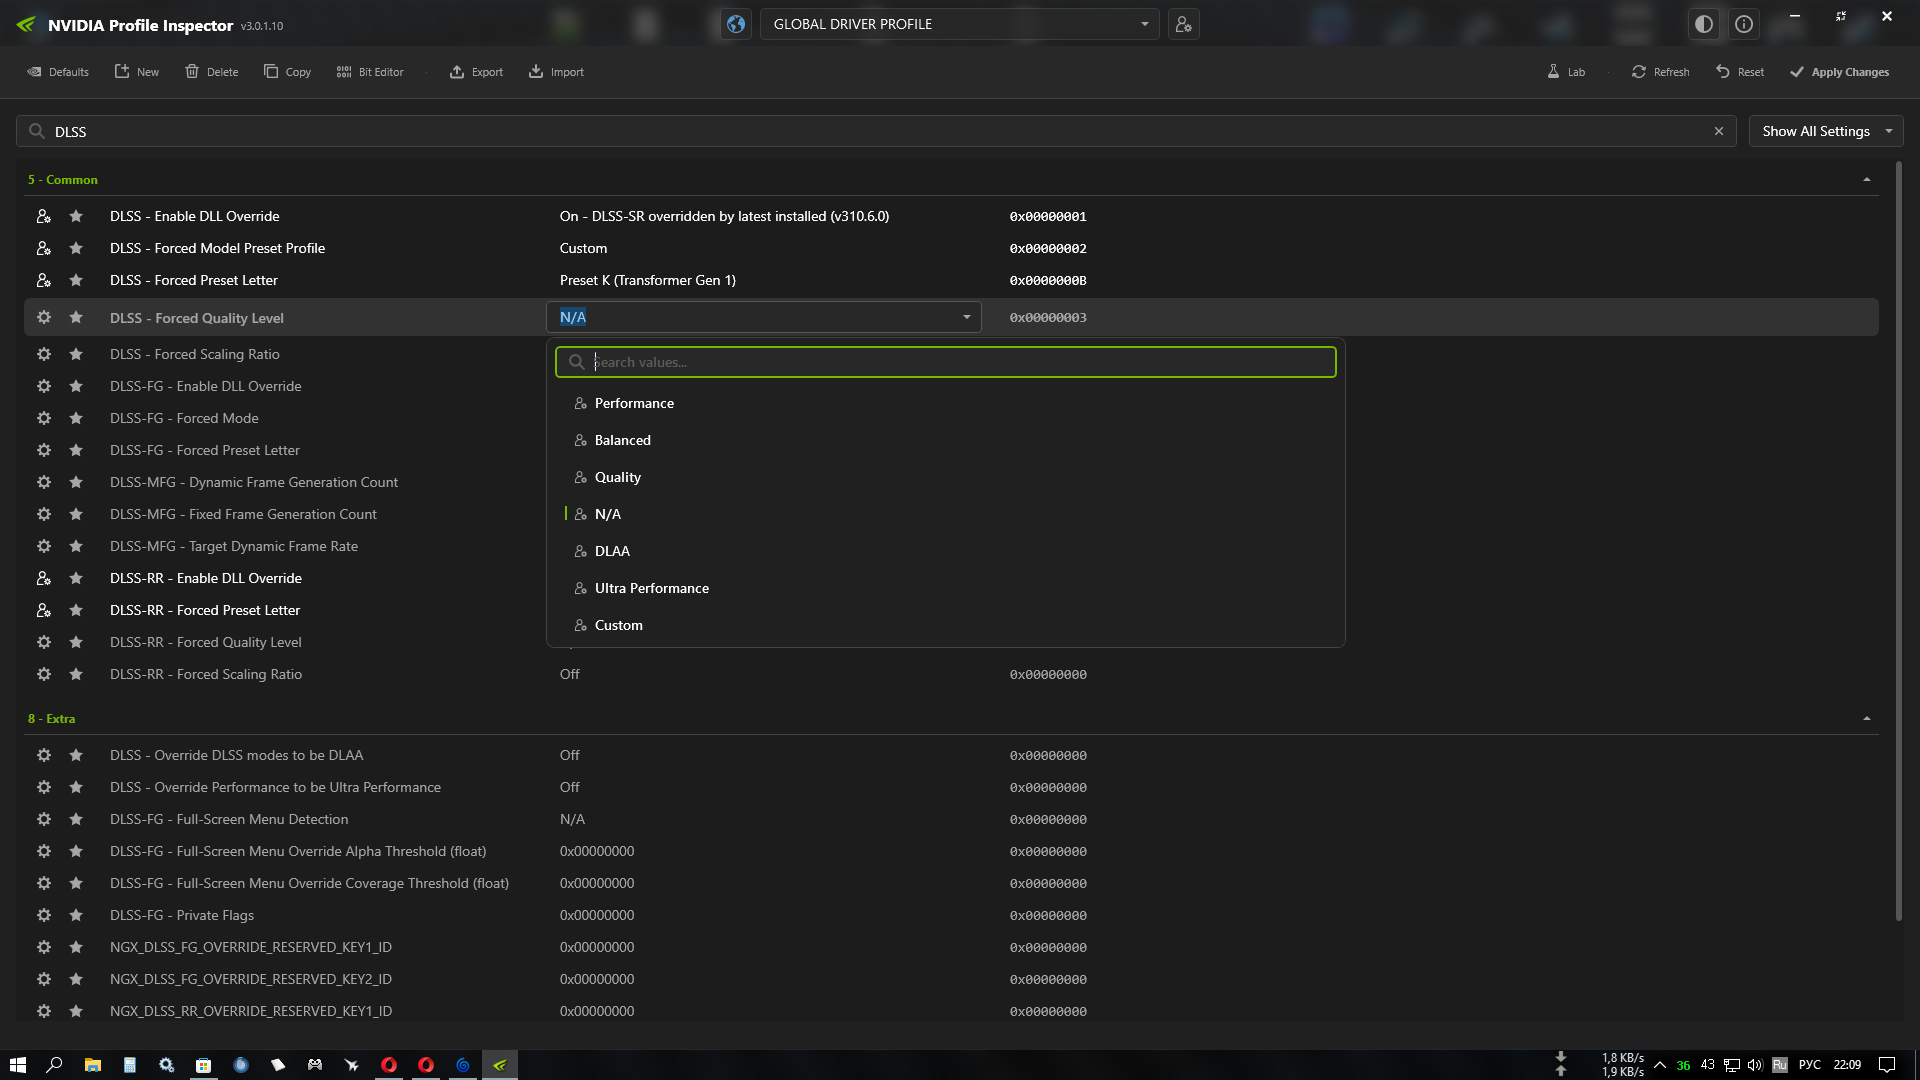Click the user-set icon for DLSS - Forced Model Preset Profile
This screenshot has height=1080, width=1920.
(44, 248)
